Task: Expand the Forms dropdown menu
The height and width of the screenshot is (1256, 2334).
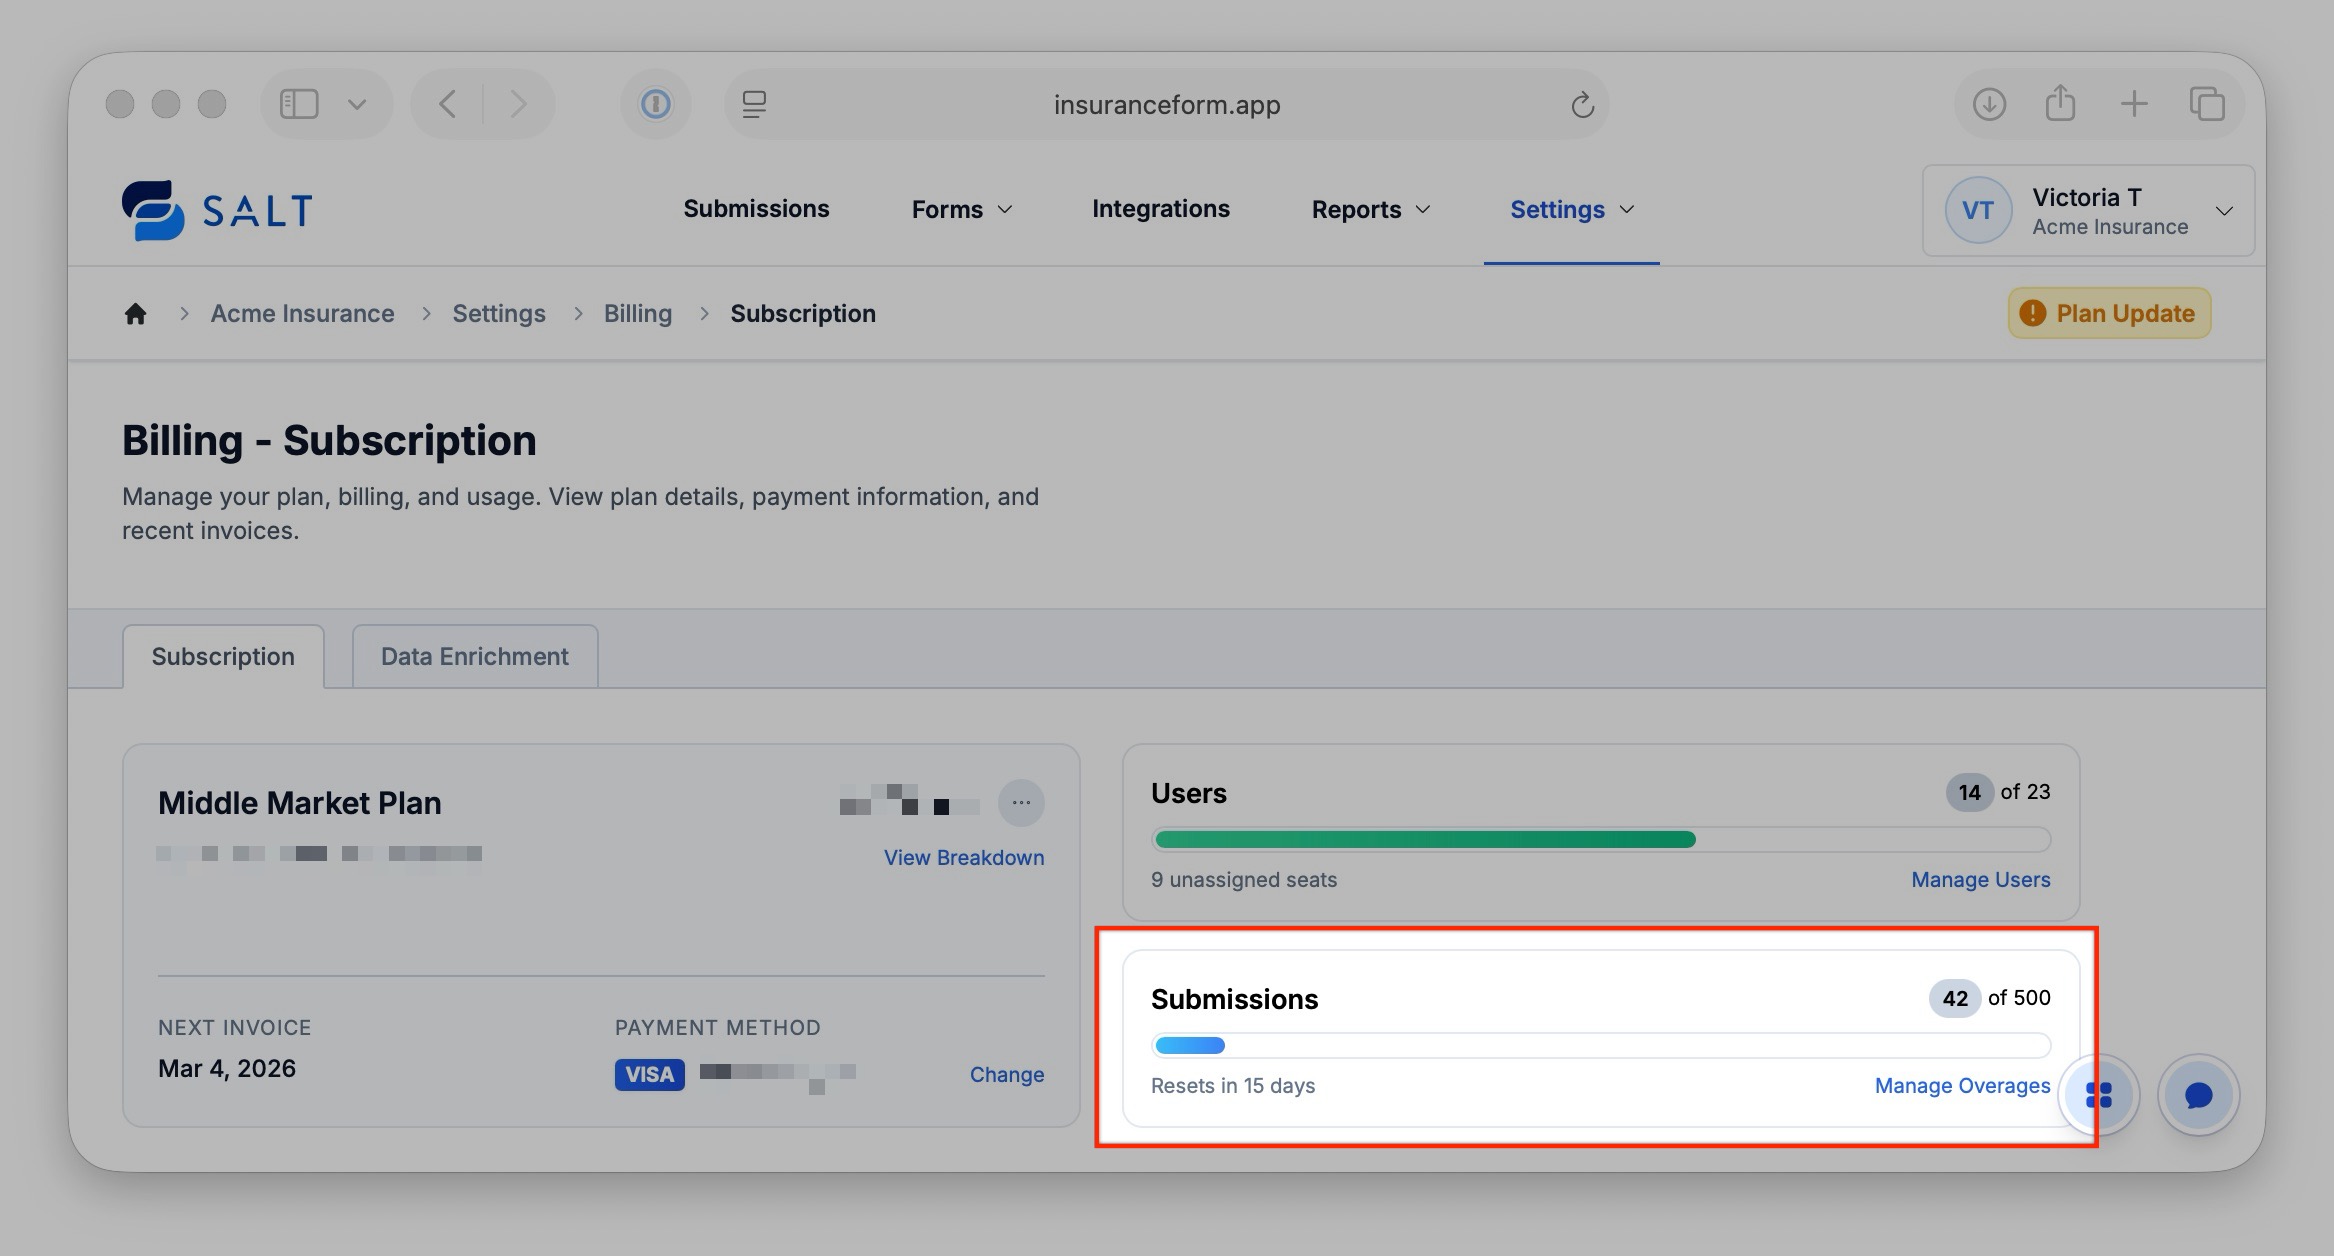Action: pyautogui.click(x=961, y=210)
